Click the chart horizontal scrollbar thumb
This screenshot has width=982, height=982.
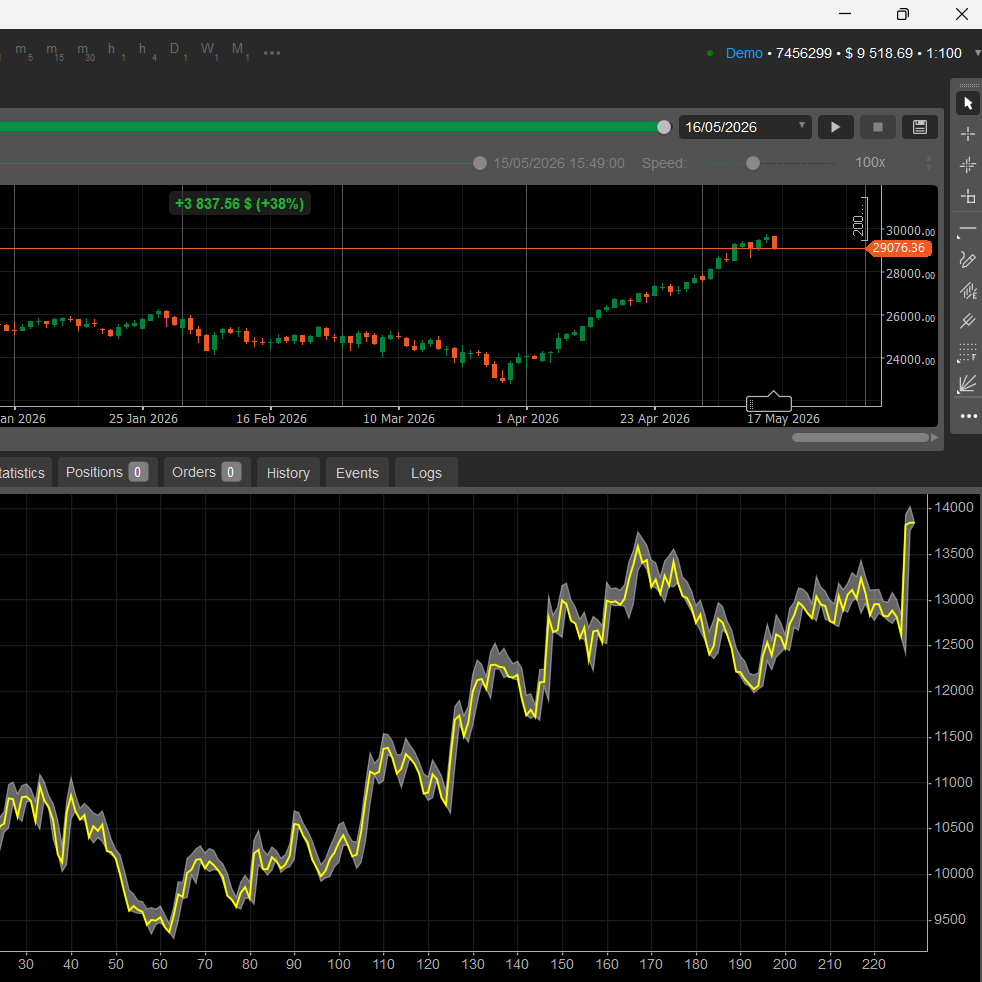point(860,438)
